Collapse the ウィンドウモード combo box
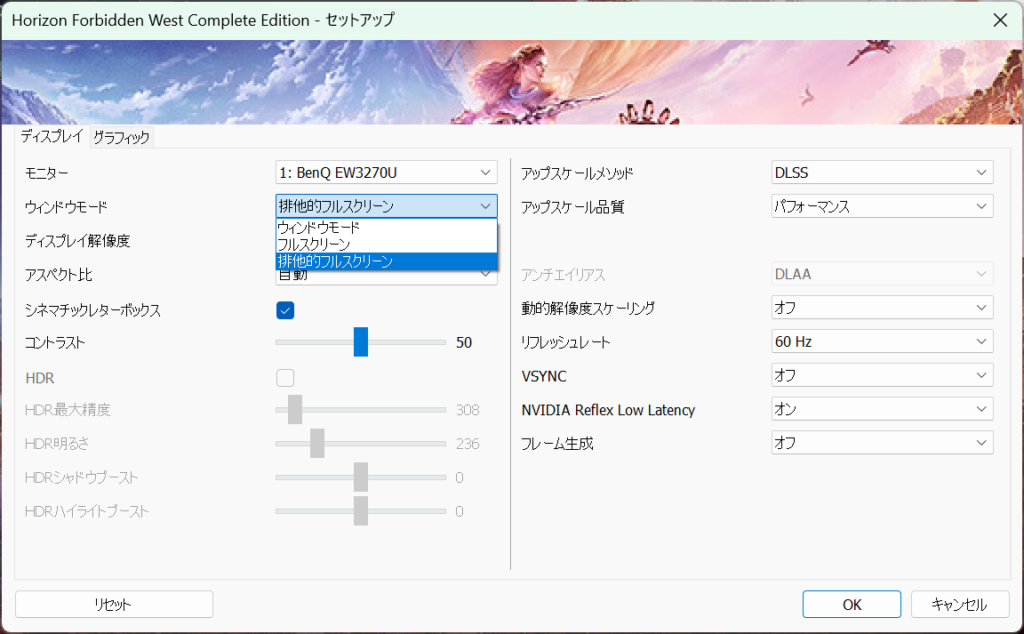This screenshot has height=634, width=1024. [x=485, y=207]
